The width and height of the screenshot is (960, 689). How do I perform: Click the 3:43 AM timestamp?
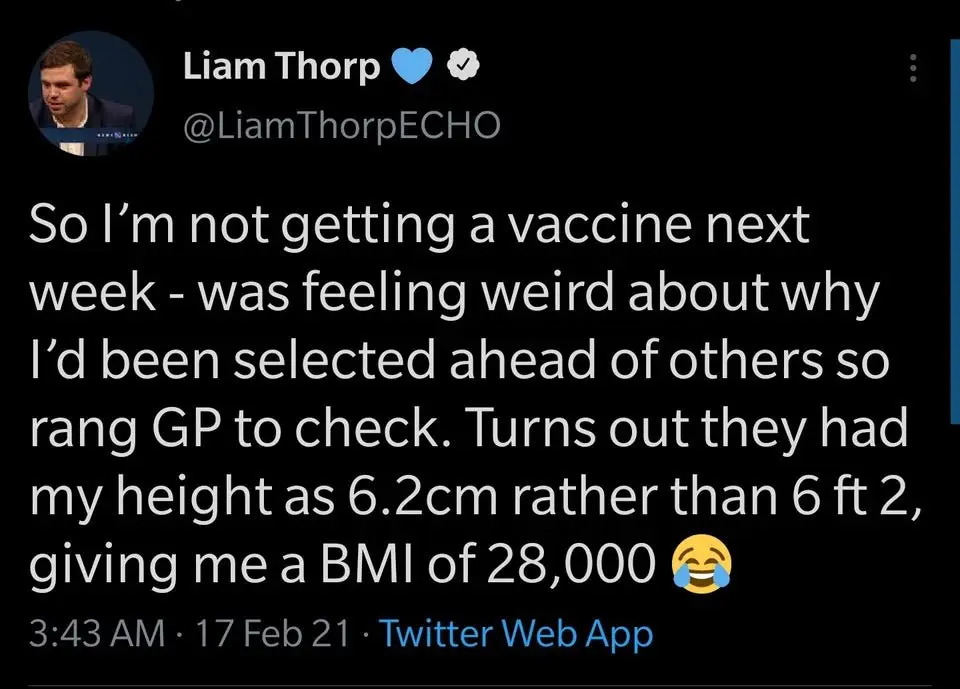tap(97, 633)
